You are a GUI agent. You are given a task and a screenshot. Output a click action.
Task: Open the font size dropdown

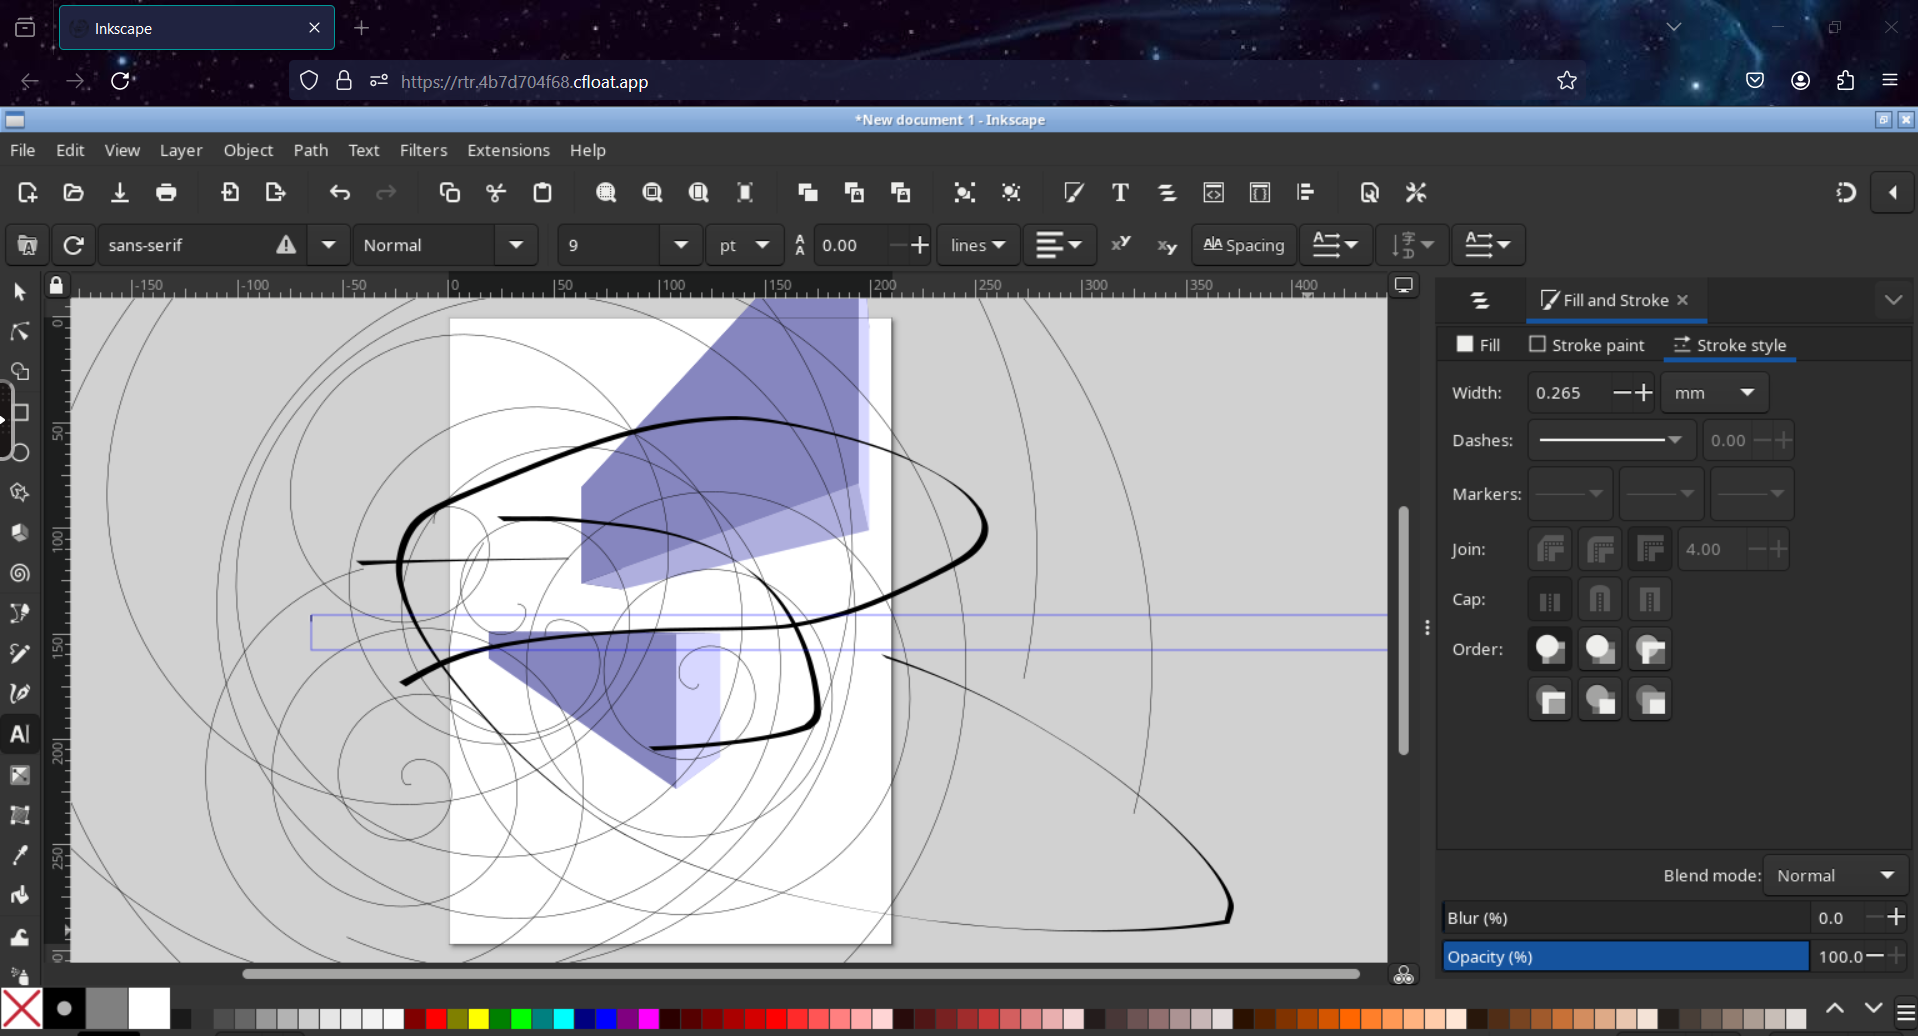point(681,245)
